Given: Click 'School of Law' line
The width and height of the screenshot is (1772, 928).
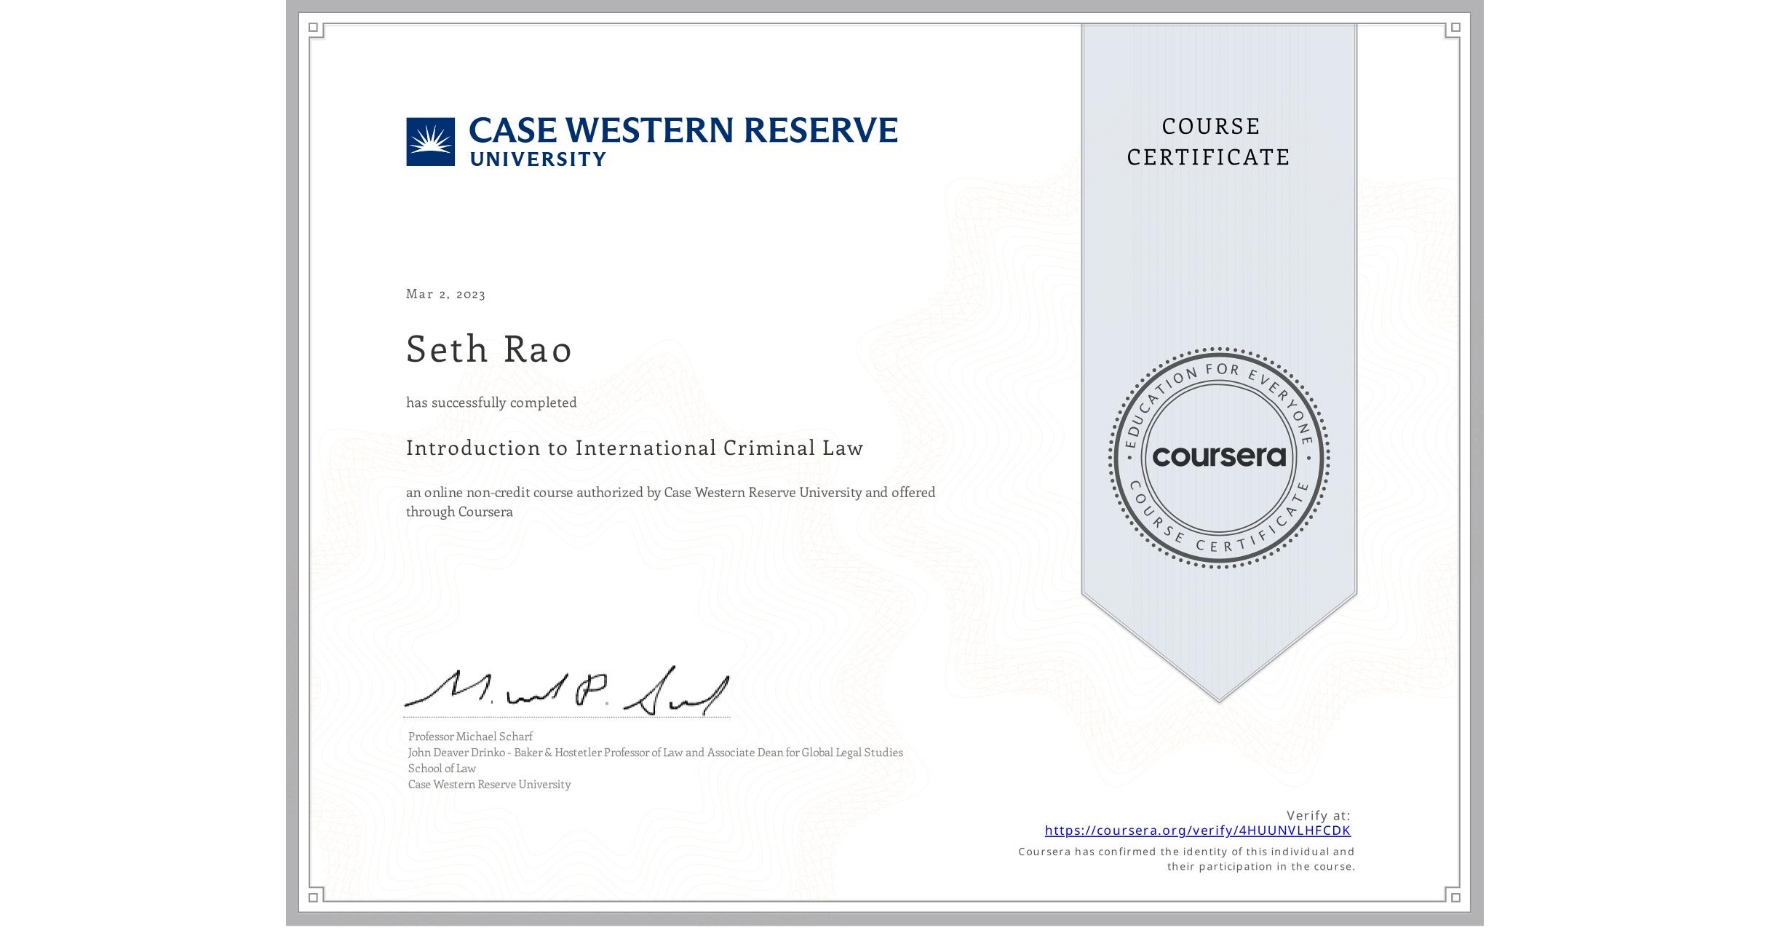Looking at the screenshot, I should click(x=442, y=768).
